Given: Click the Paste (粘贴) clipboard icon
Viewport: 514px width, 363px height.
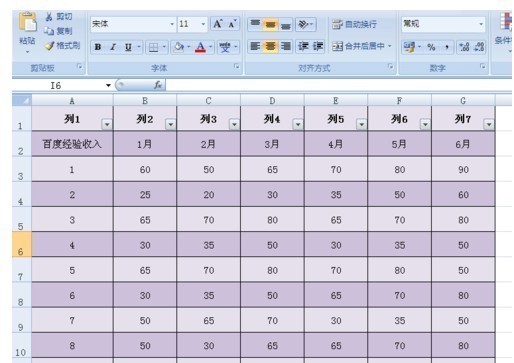Looking at the screenshot, I should 28,23.
